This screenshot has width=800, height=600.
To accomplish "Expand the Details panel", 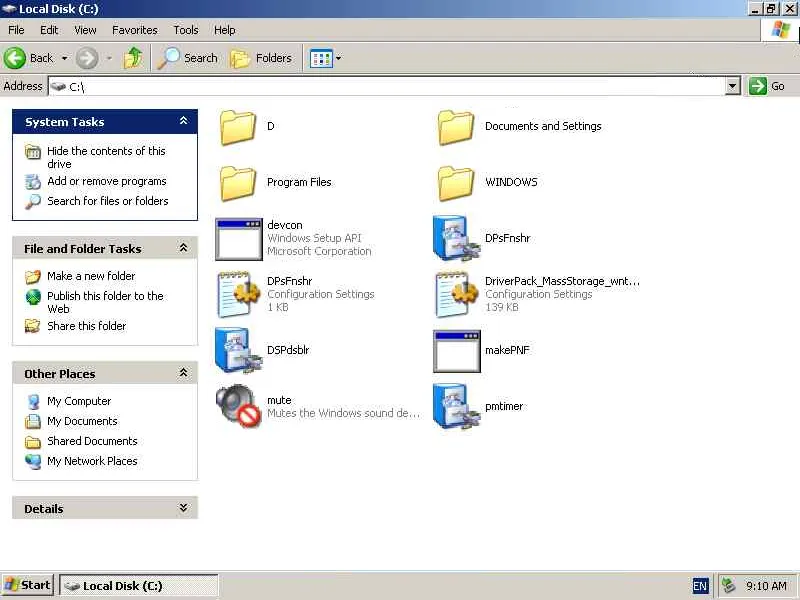I will click(x=184, y=508).
